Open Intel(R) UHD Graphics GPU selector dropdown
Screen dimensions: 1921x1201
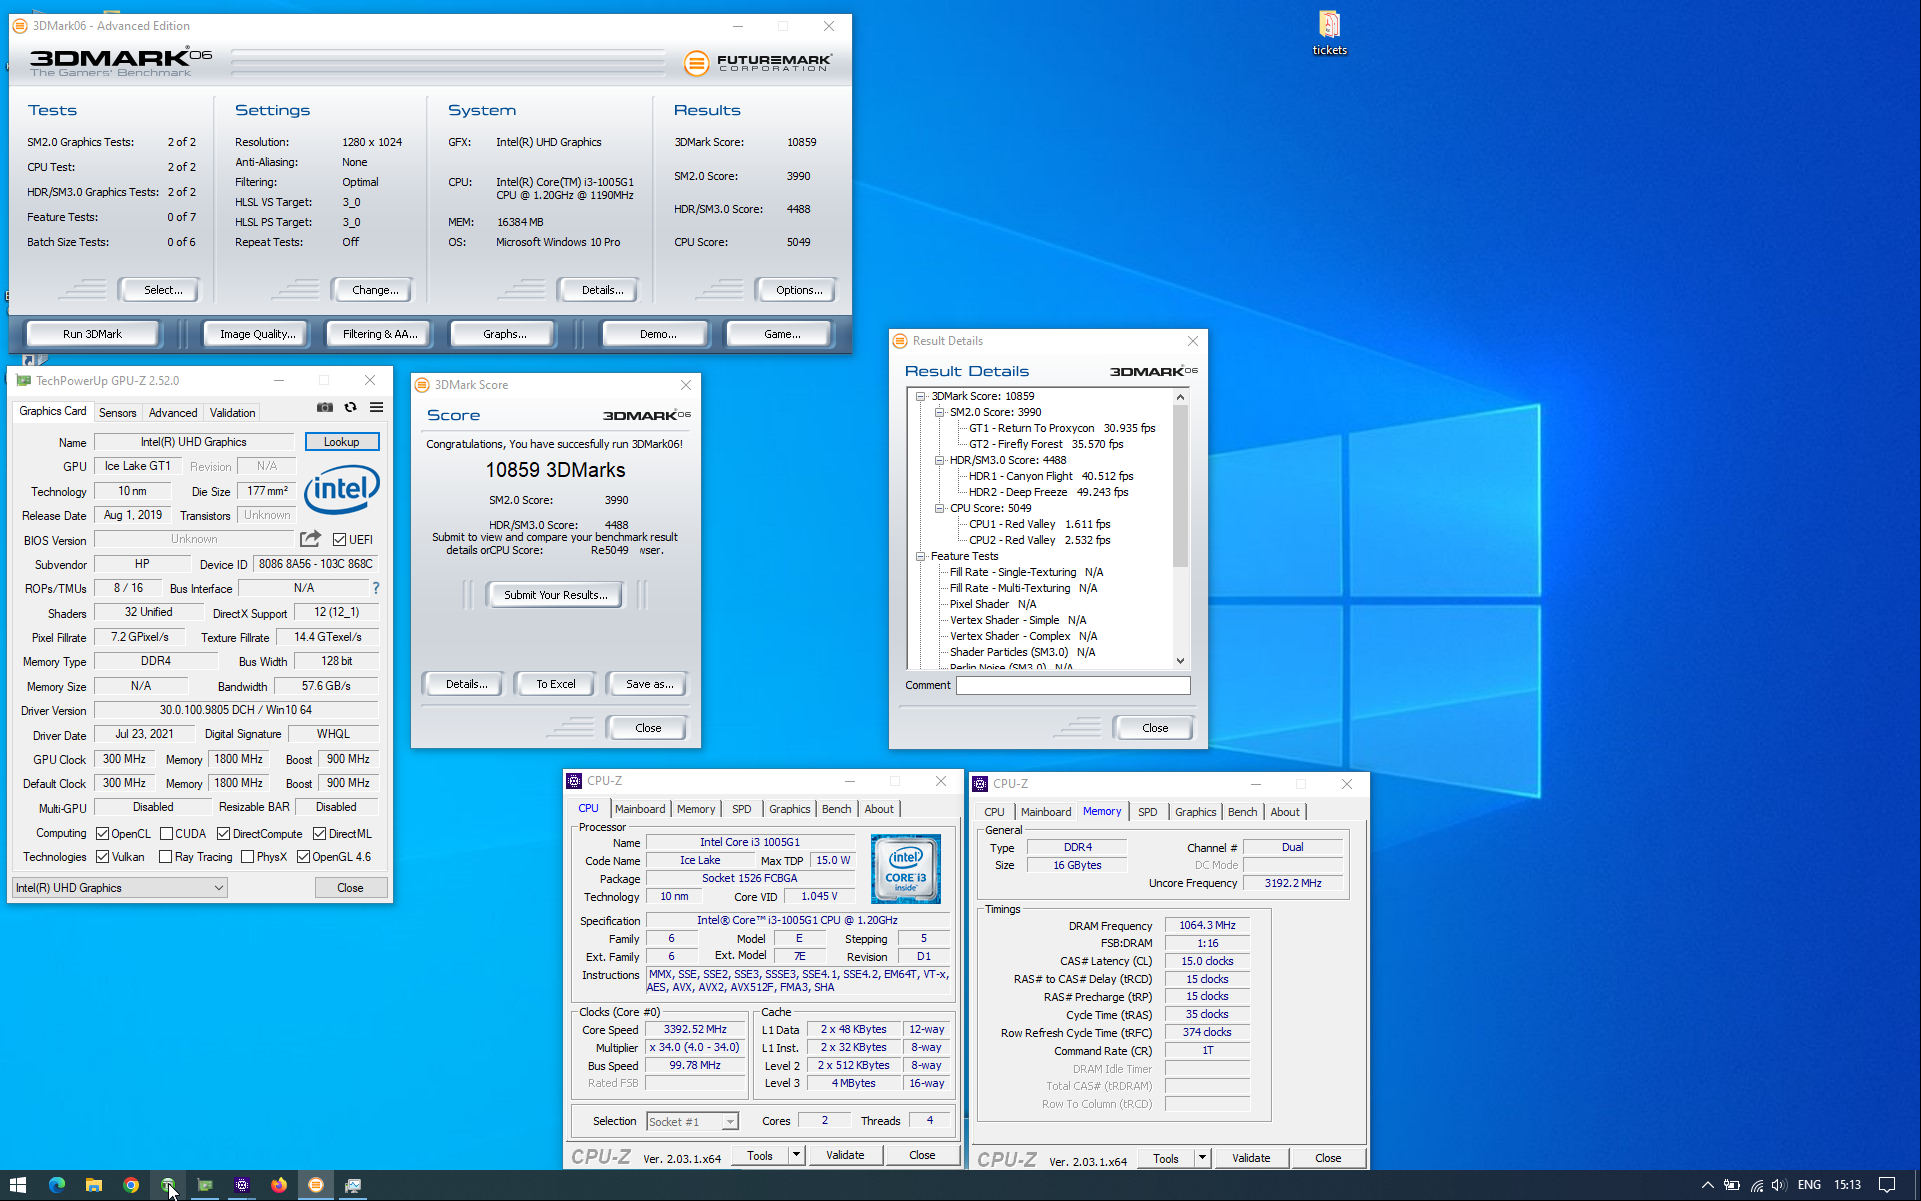120,888
